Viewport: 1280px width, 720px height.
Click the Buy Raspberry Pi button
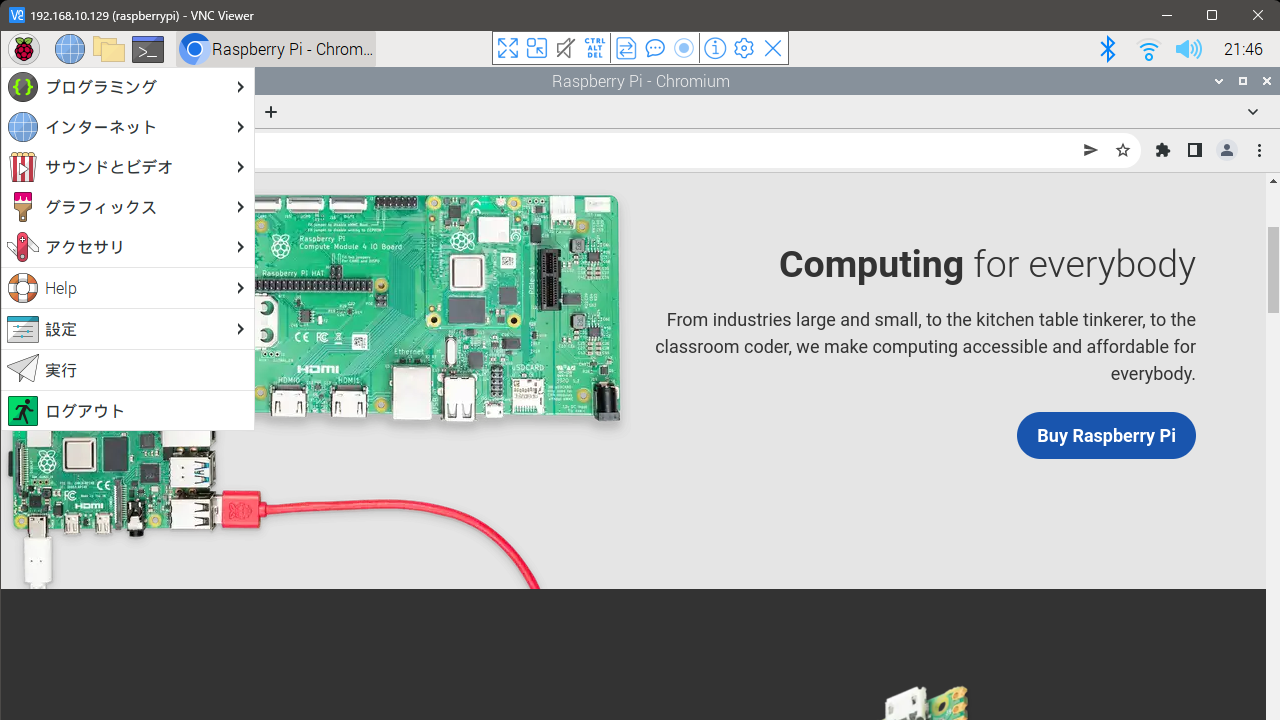click(1106, 436)
